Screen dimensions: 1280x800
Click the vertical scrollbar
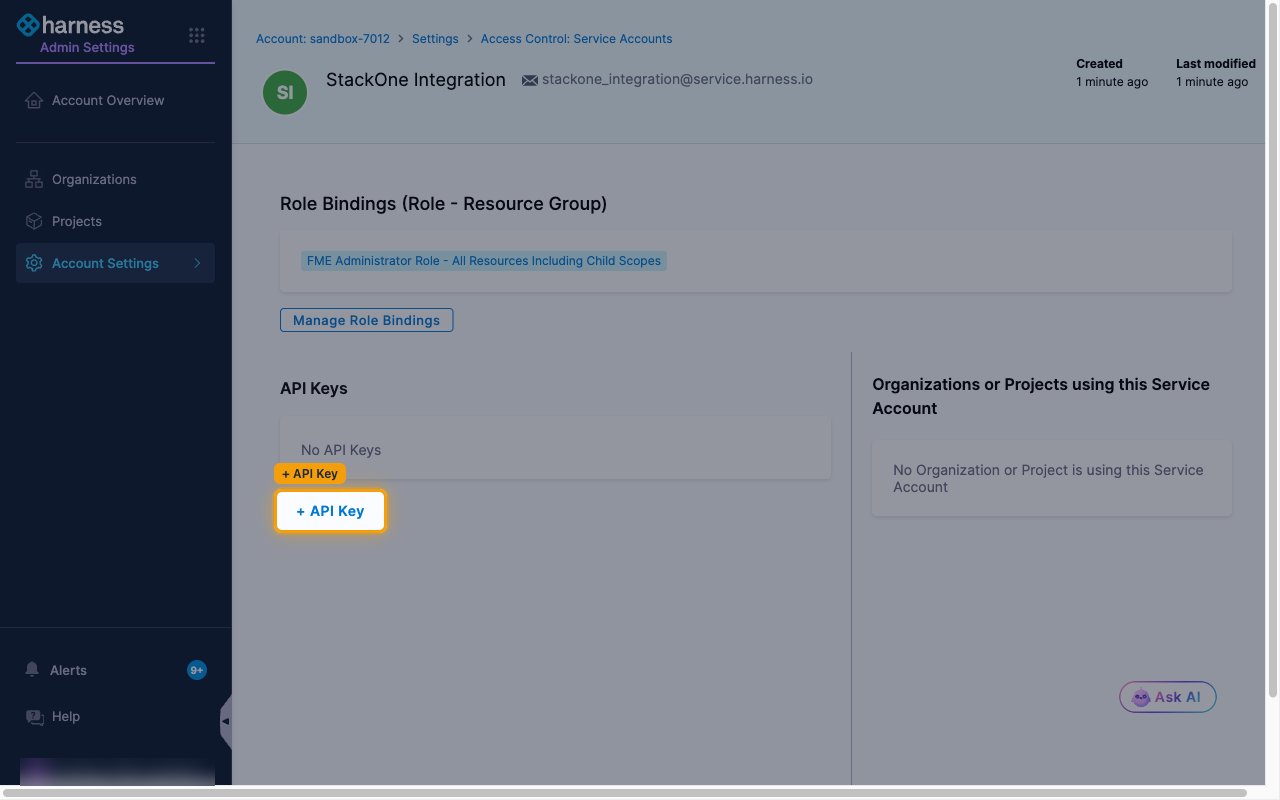pos(1273,350)
